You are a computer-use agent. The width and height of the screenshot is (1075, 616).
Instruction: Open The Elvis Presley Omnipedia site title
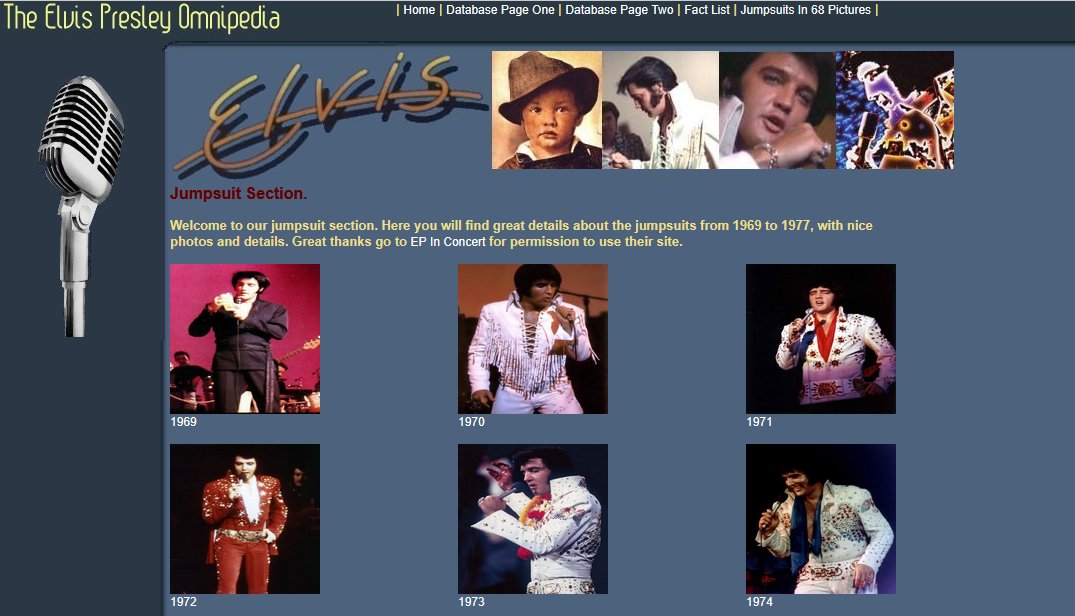(142, 17)
